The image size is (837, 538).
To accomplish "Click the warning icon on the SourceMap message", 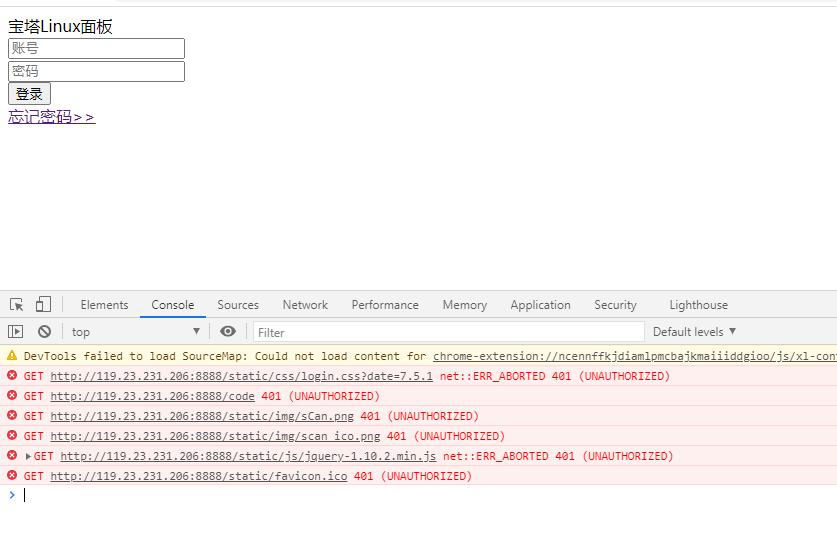I will 12,355.
